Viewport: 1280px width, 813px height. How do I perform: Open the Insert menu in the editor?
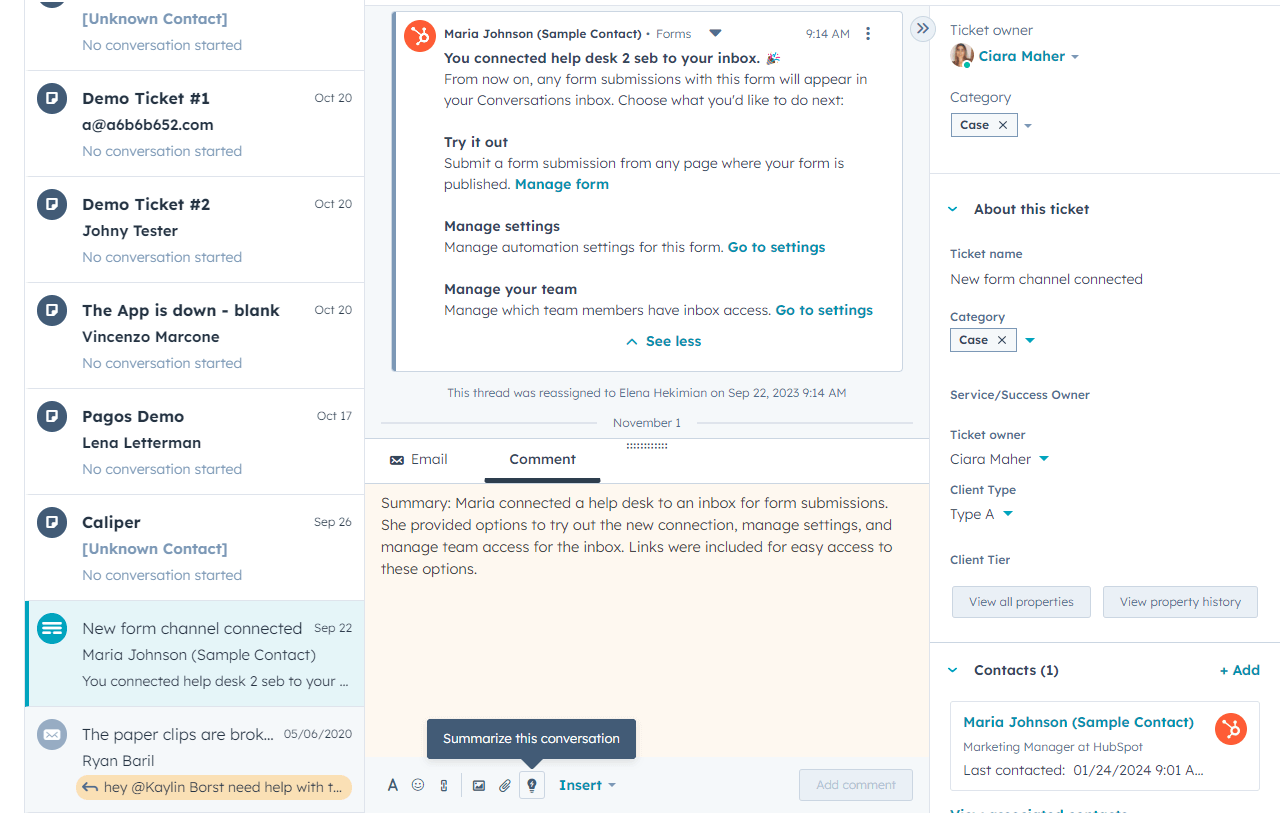tap(587, 785)
